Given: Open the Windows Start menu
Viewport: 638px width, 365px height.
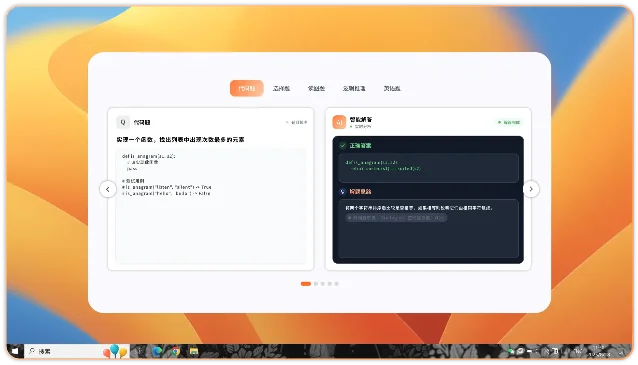Looking at the screenshot, I should click(15, 351).
